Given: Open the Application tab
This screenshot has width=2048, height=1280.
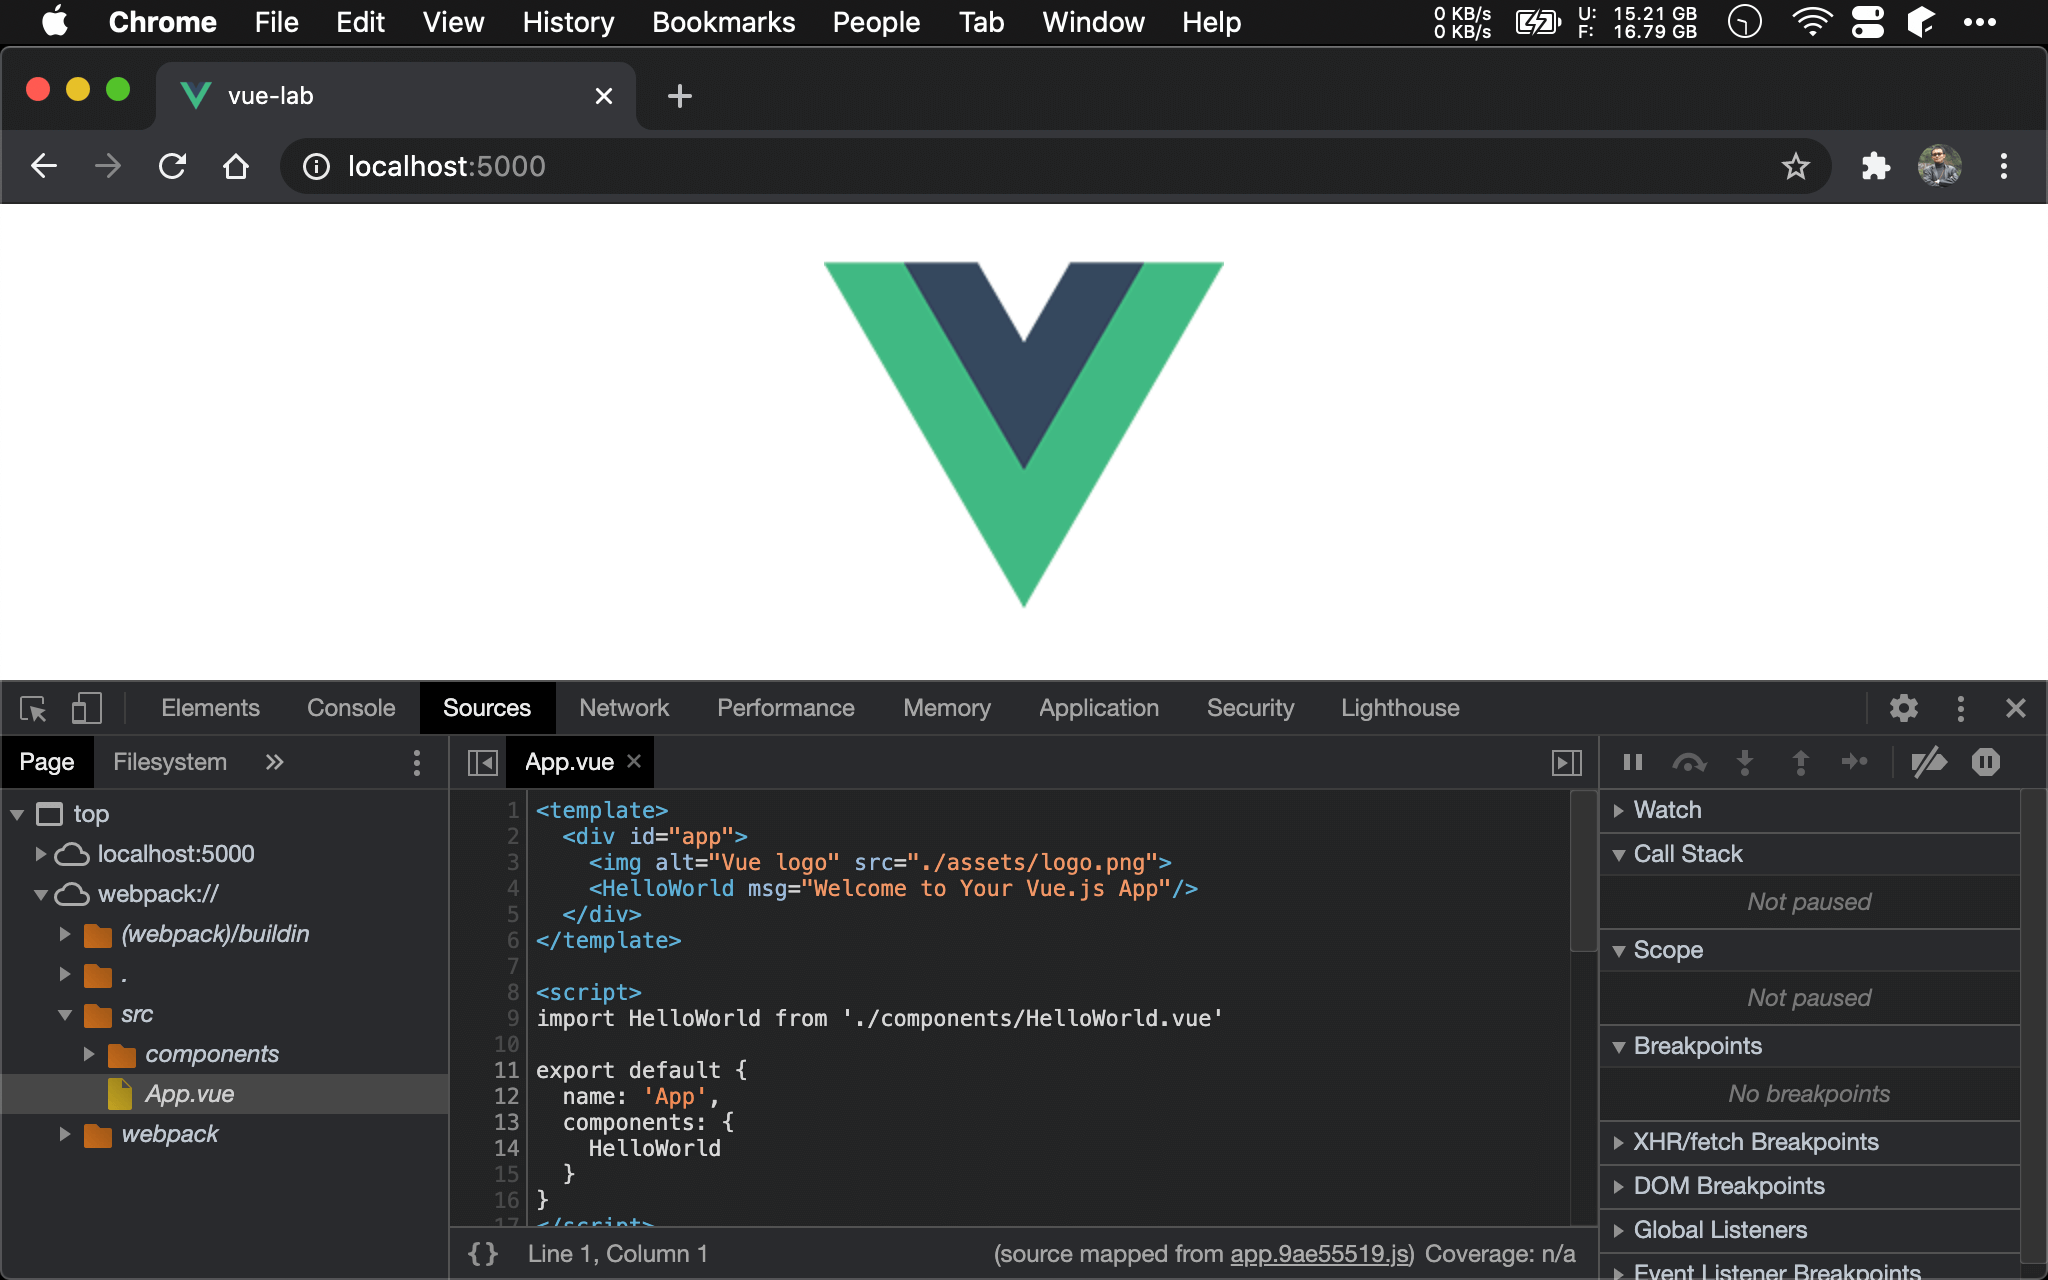Looking at the screenshot, I should click(x=1099, y=708).
